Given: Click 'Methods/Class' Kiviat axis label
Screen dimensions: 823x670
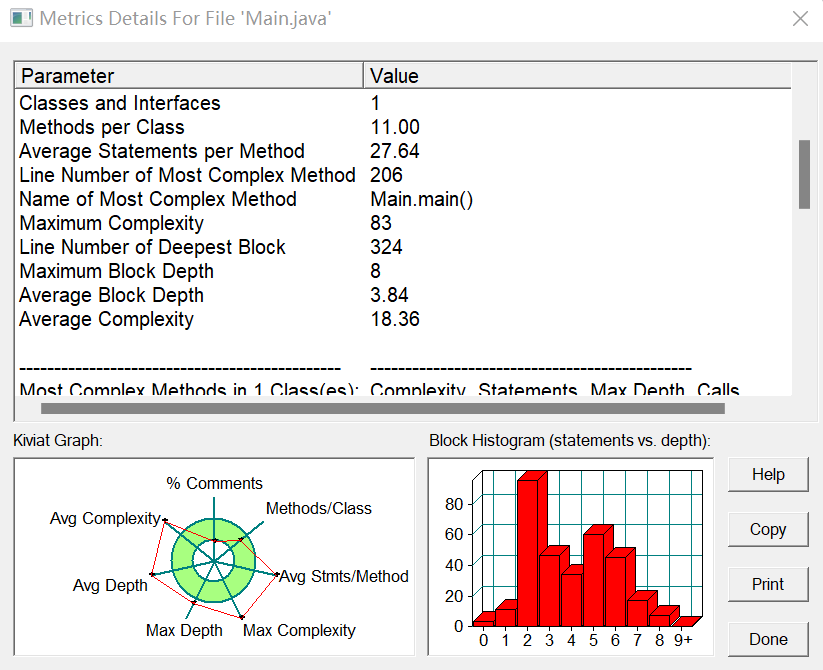Looking at the screenshot, I should [319, 508].
